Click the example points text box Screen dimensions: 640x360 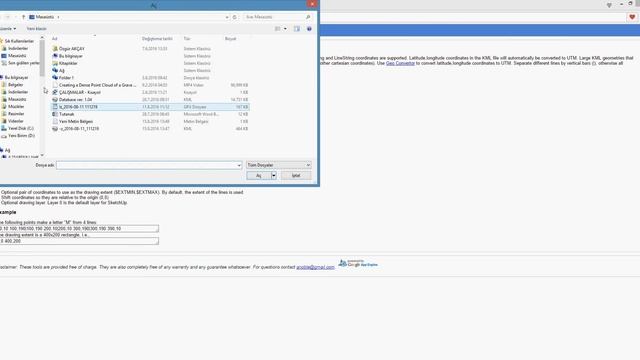79,229
